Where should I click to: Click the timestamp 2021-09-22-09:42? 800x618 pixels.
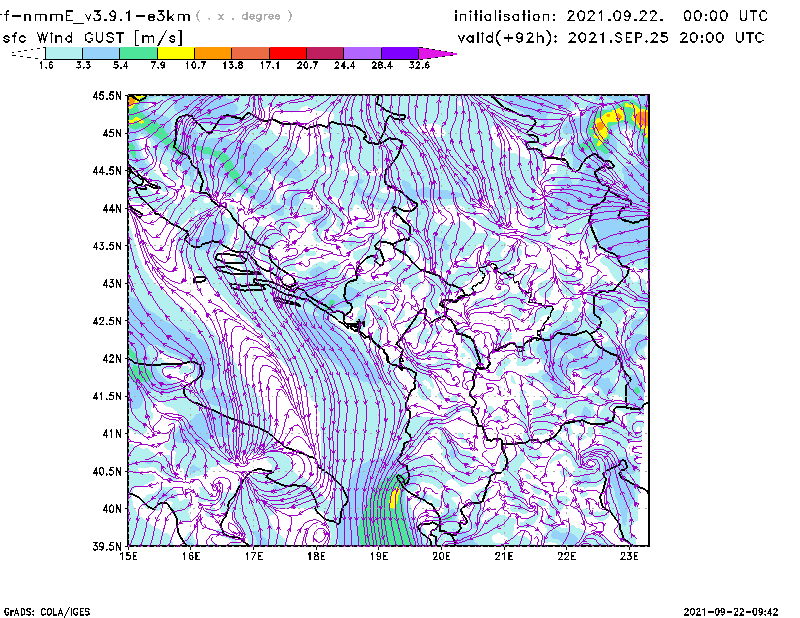pyautogui.click(x=731, y=612)
